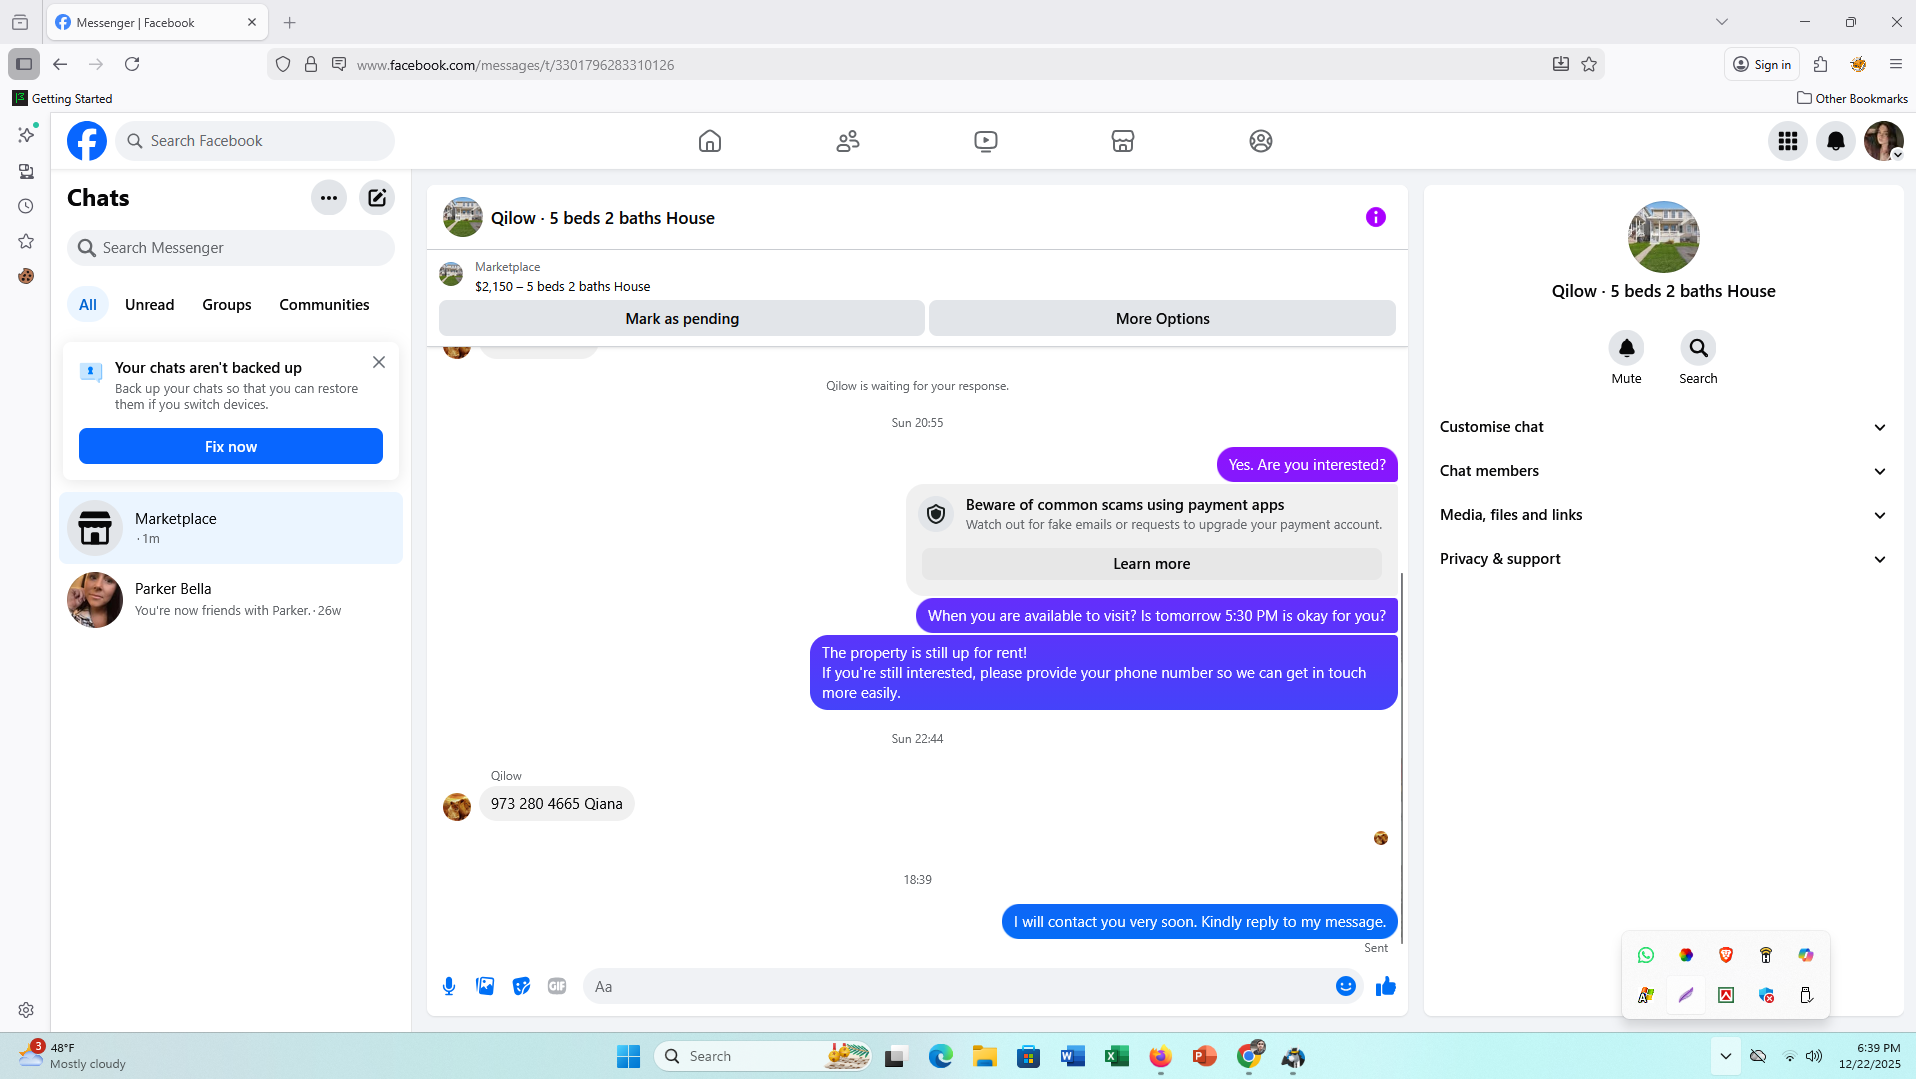Click the Mark as pending button

click(682, 319)
